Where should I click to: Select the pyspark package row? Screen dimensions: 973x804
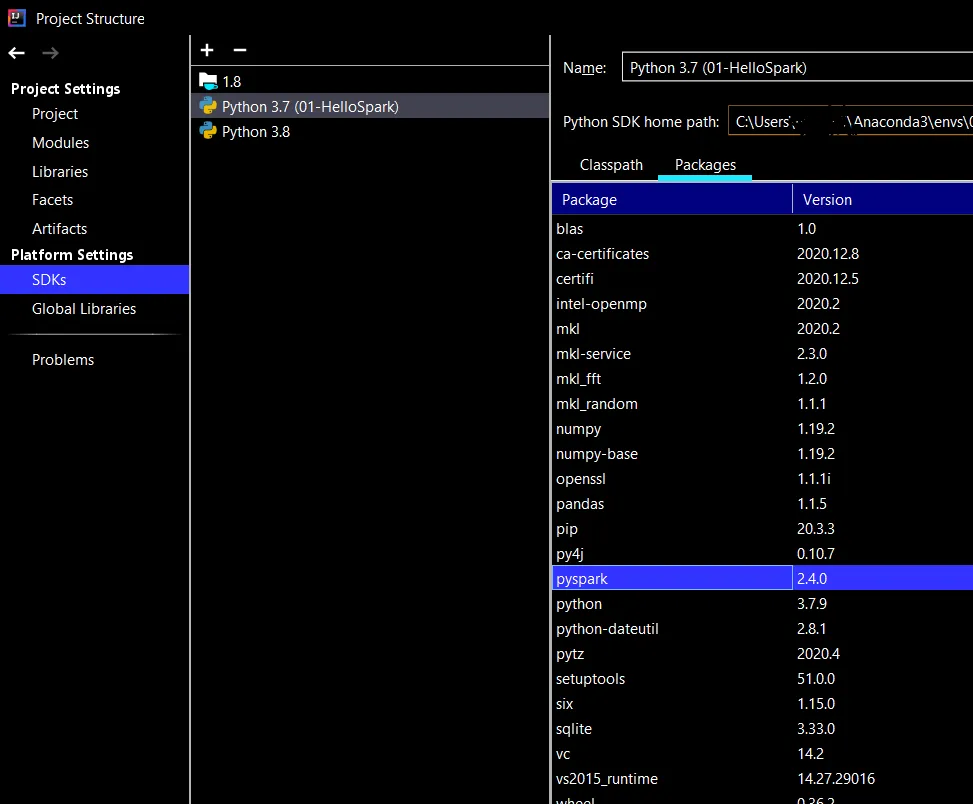pos(762,578)
